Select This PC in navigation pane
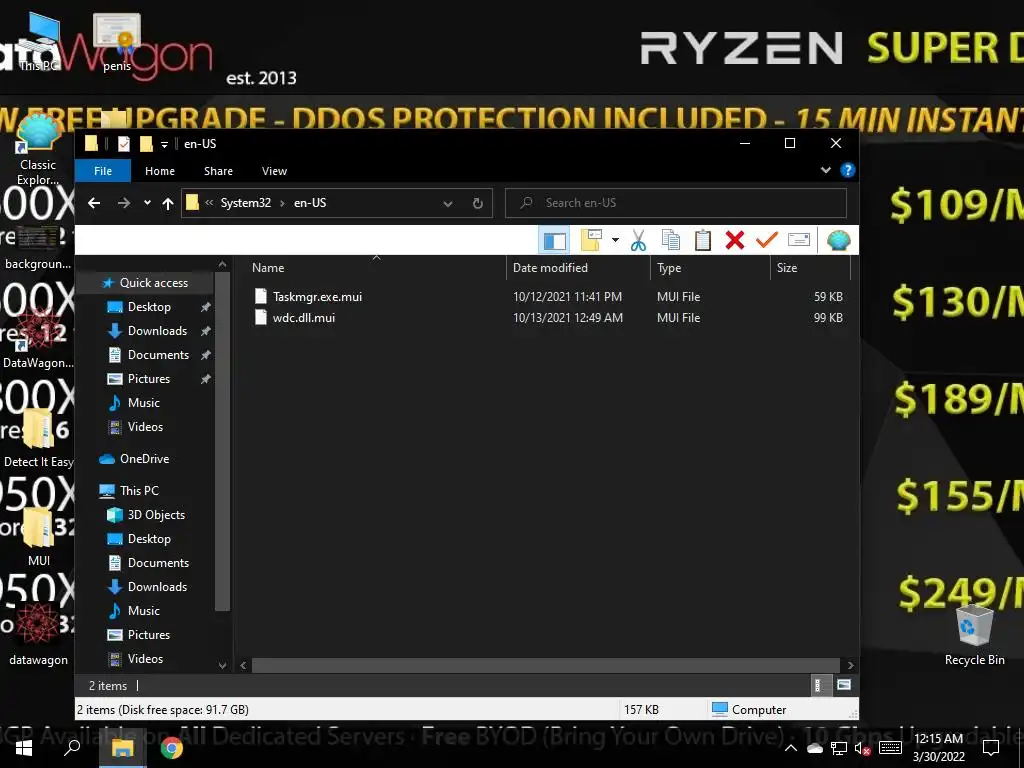The width and height of the screenshot is (1024, 768). coord(139,491)
